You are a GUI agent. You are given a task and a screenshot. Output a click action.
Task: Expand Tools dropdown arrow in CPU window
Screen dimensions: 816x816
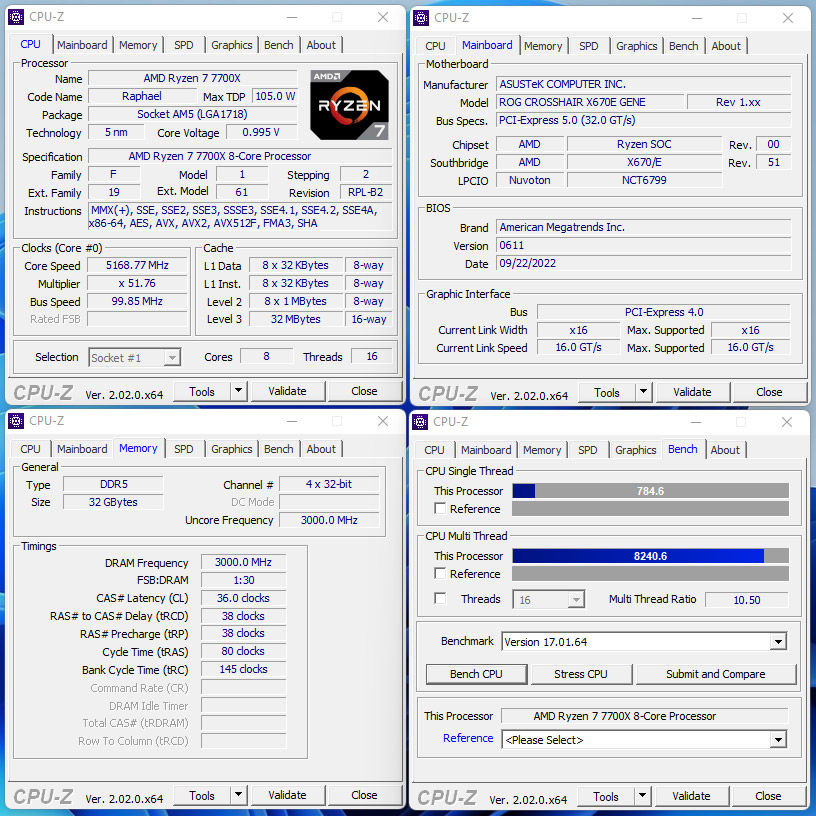pos(238,390)
